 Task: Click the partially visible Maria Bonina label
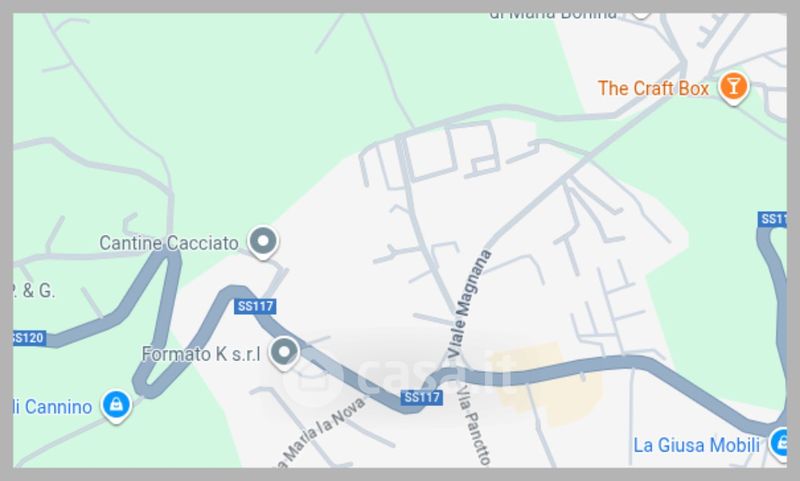coord(553,16)
